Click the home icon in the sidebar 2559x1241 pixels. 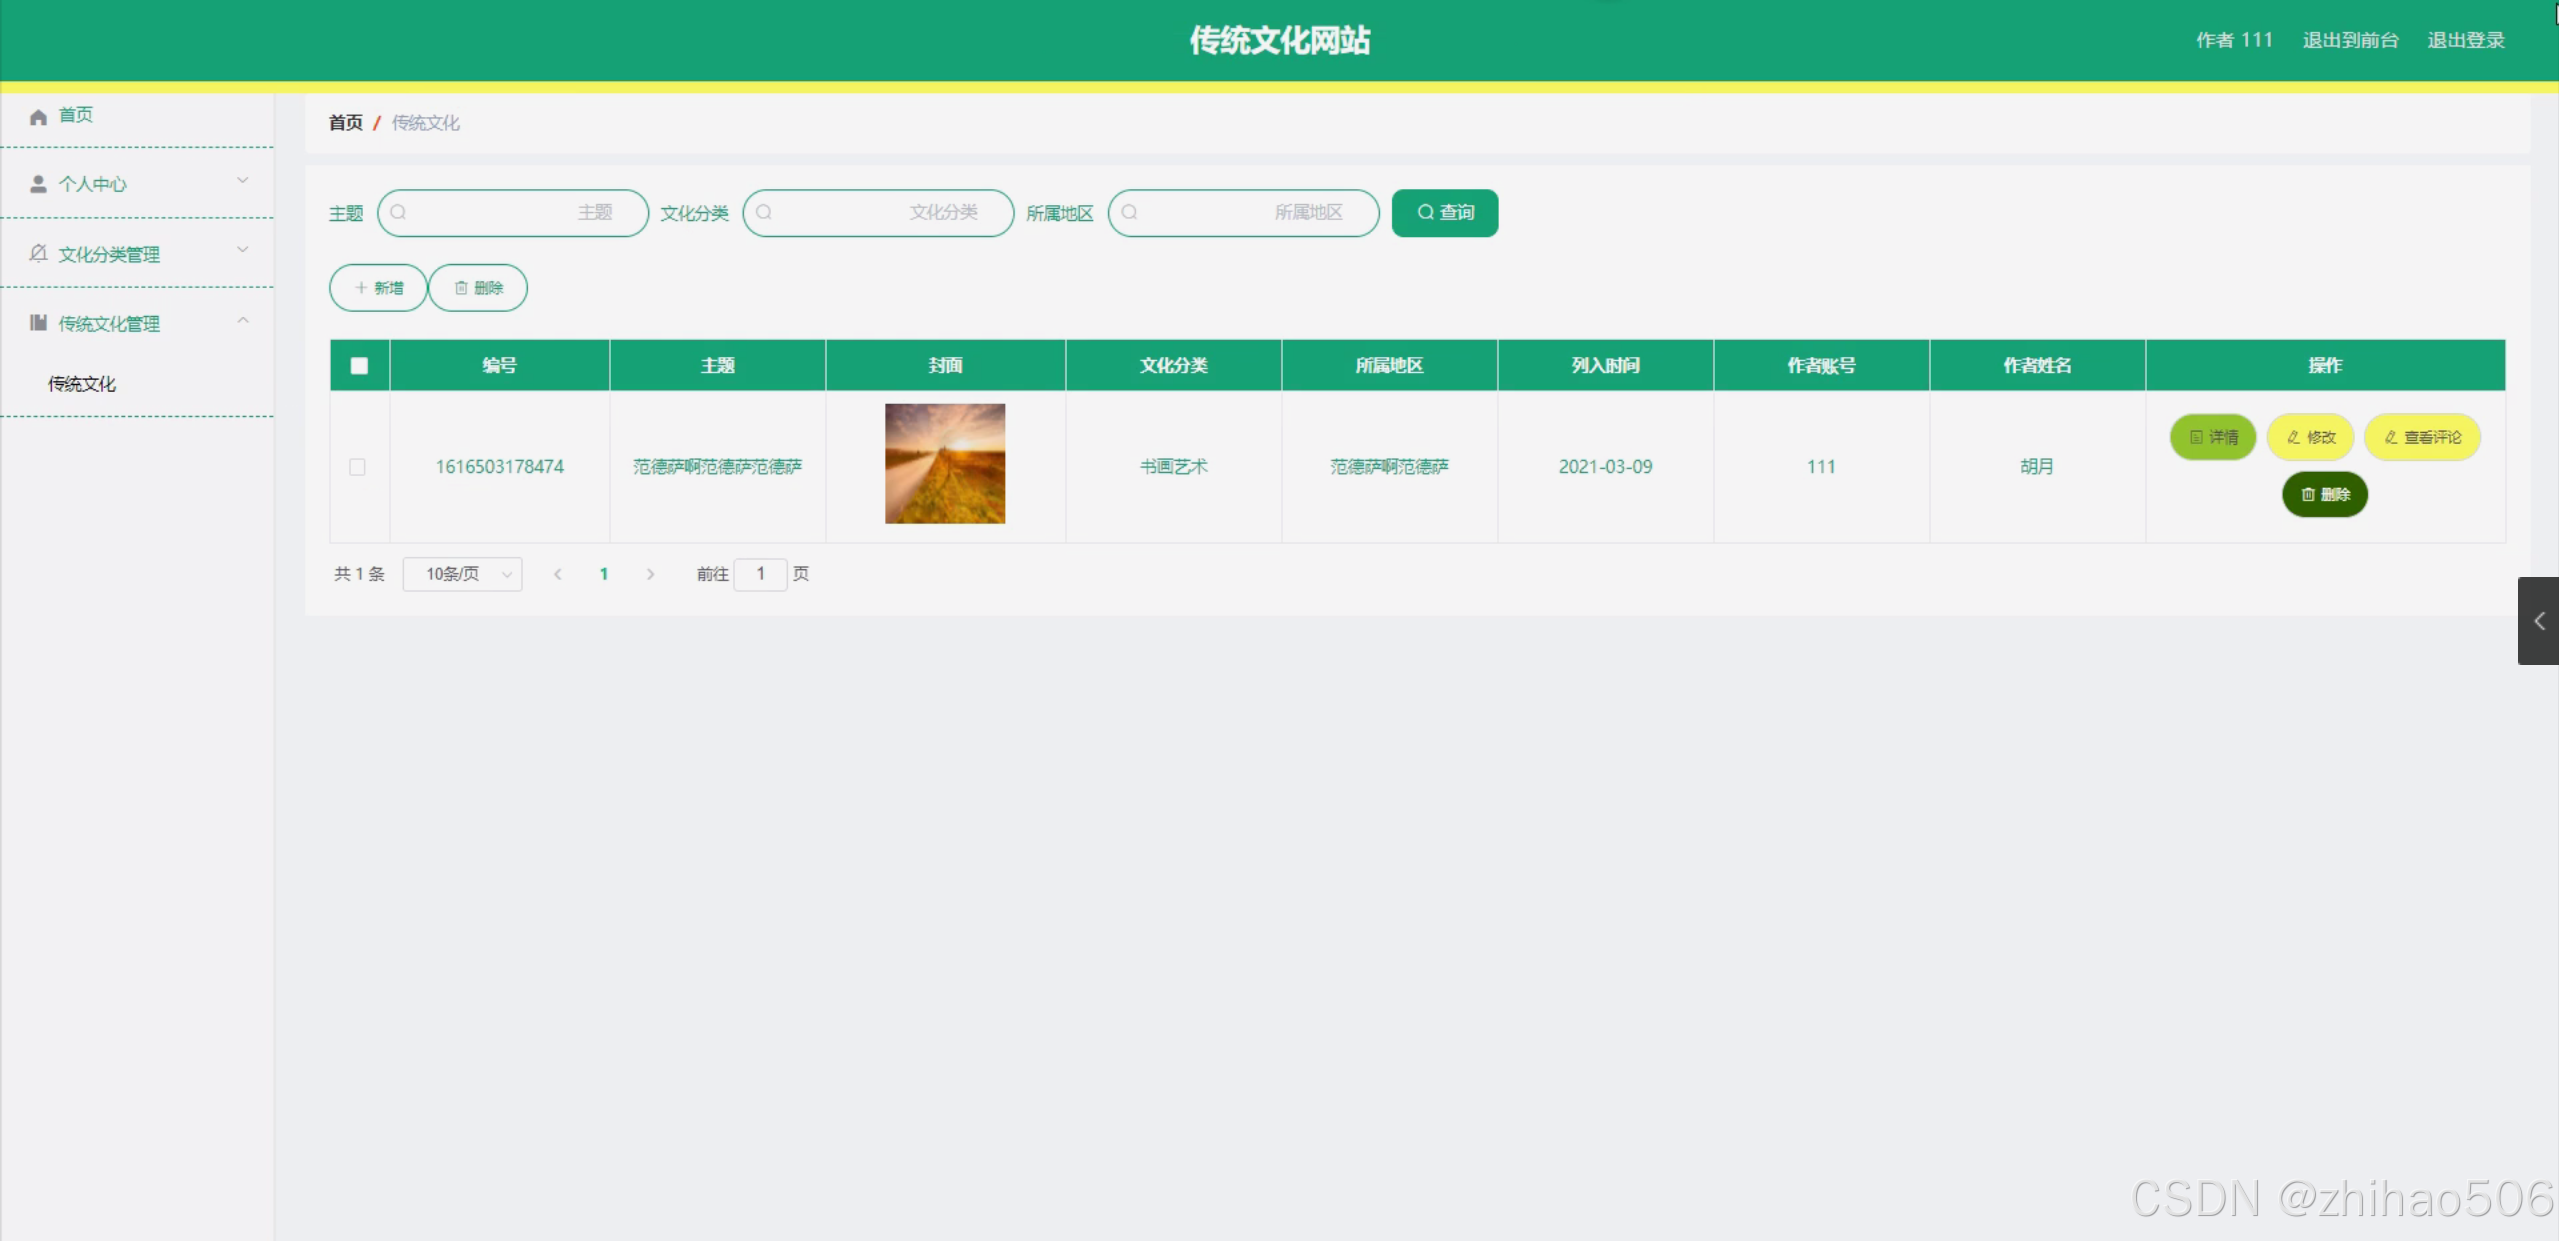point(38,117)
